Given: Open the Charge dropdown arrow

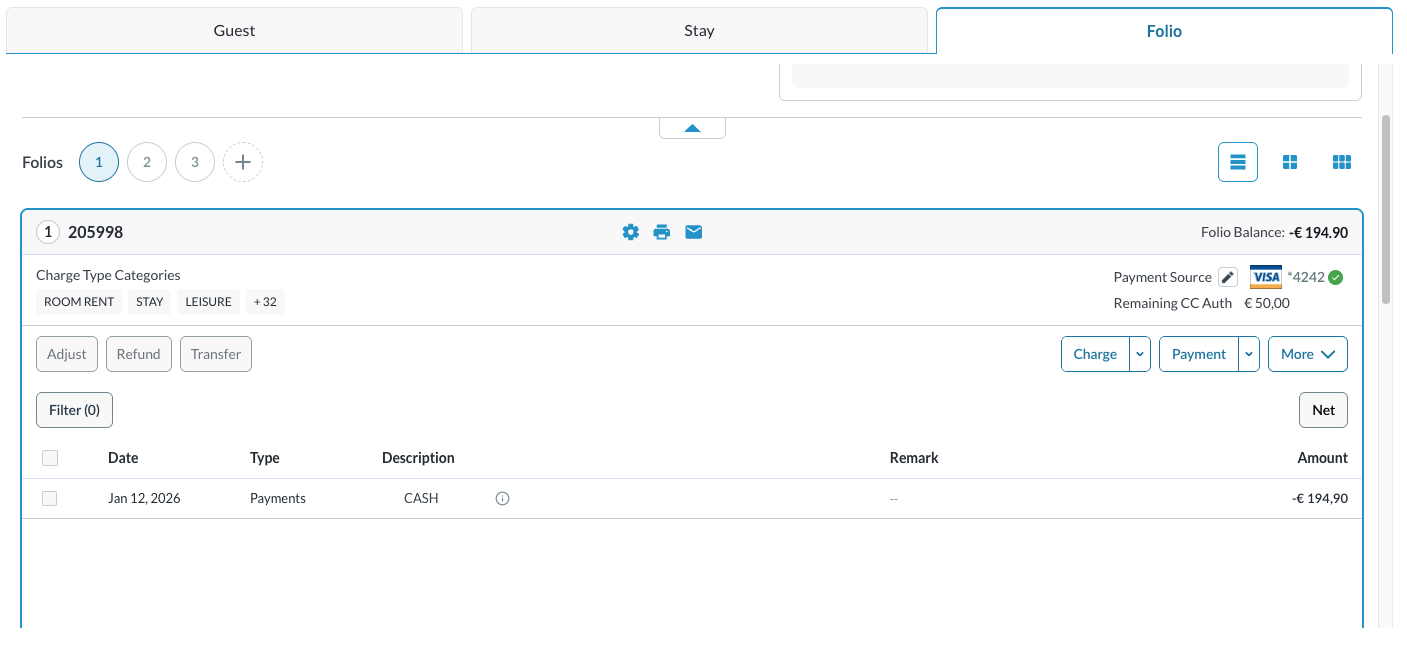Looking at the screenshot, I should click(x=1140, y=353).
